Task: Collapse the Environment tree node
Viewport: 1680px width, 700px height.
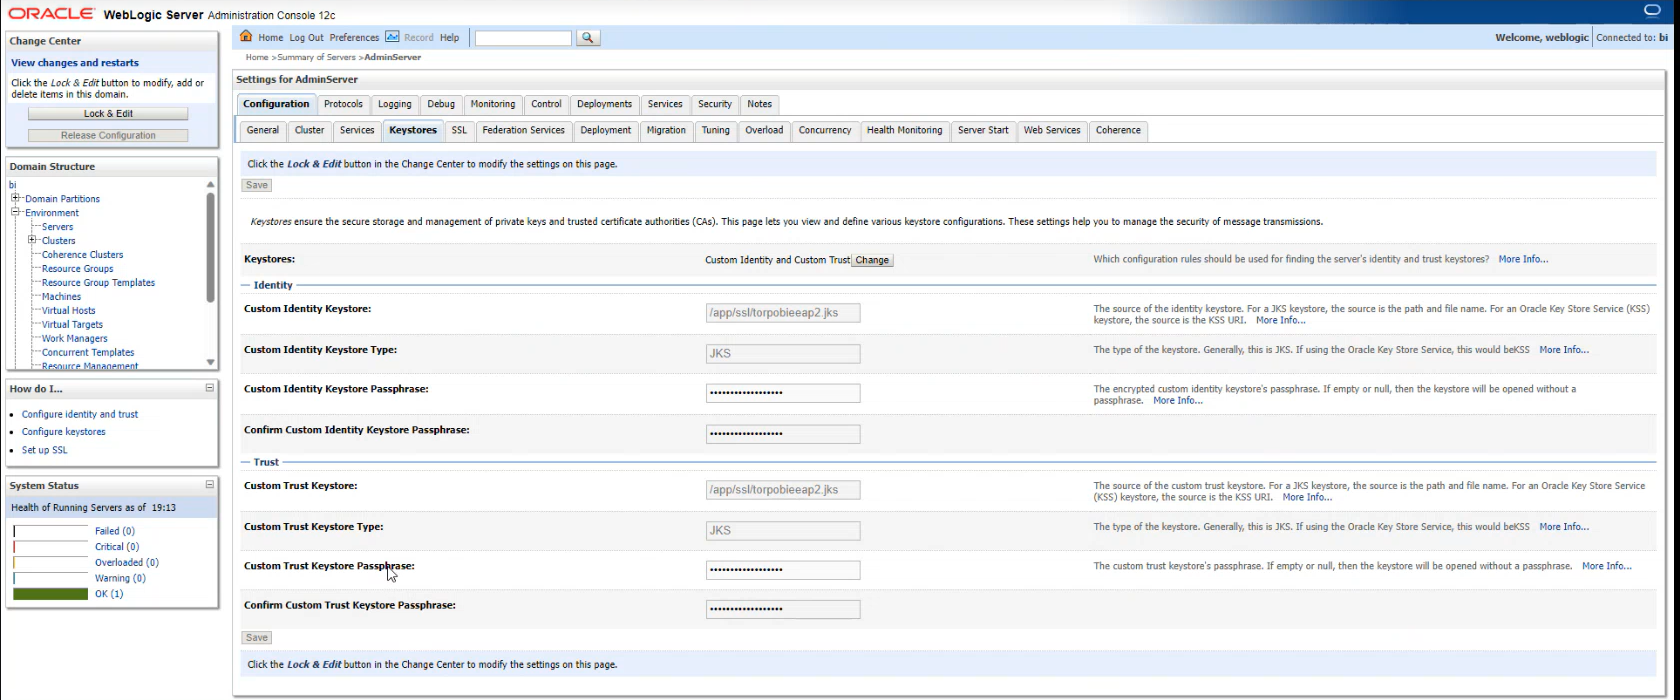Action: [16, 212]
